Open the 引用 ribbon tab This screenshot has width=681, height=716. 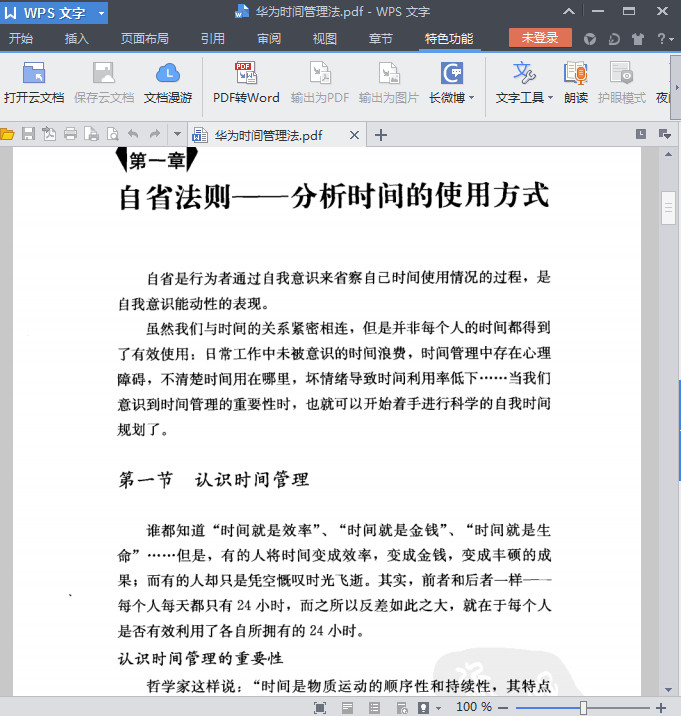pyautogui.click(x=212, y=38)
